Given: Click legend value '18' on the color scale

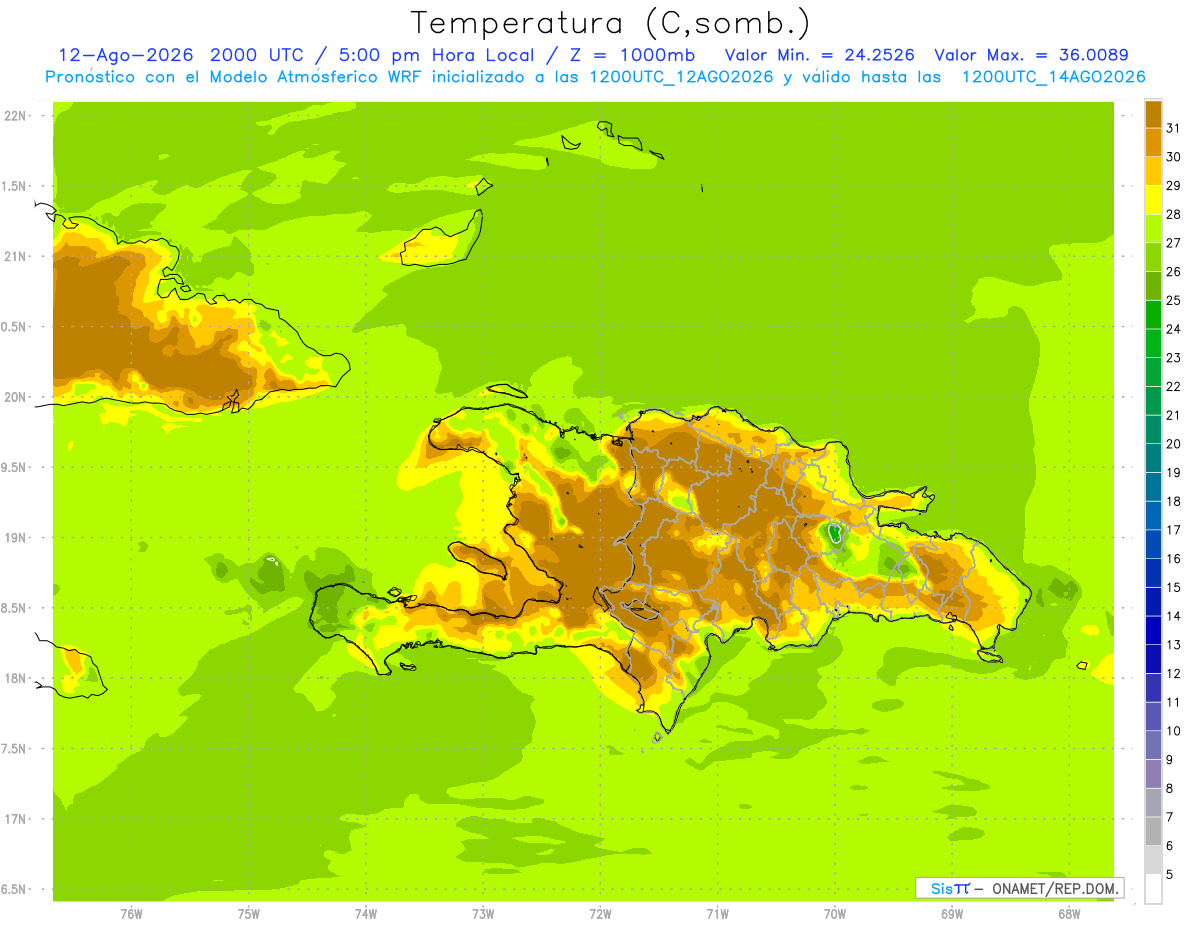Looking at the screenshot, I should click(1173, 501).
